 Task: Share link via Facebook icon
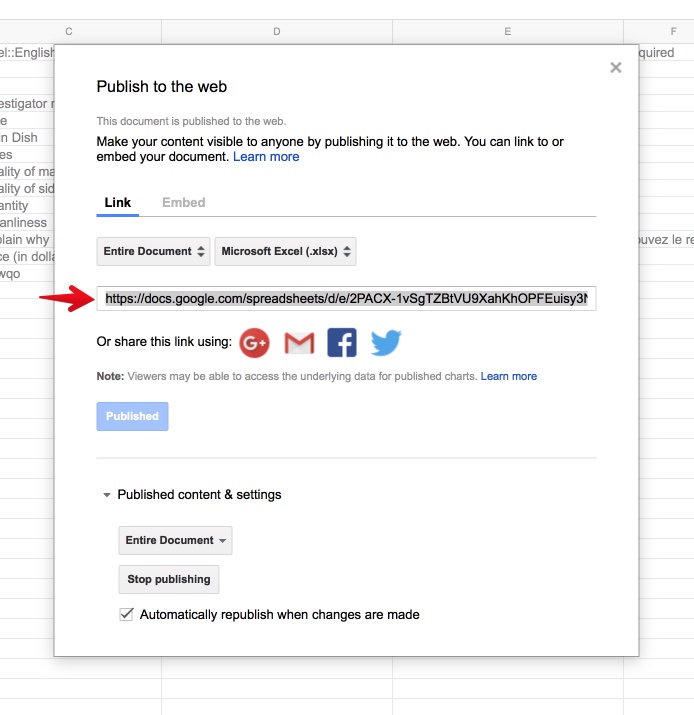click(342, 343)
